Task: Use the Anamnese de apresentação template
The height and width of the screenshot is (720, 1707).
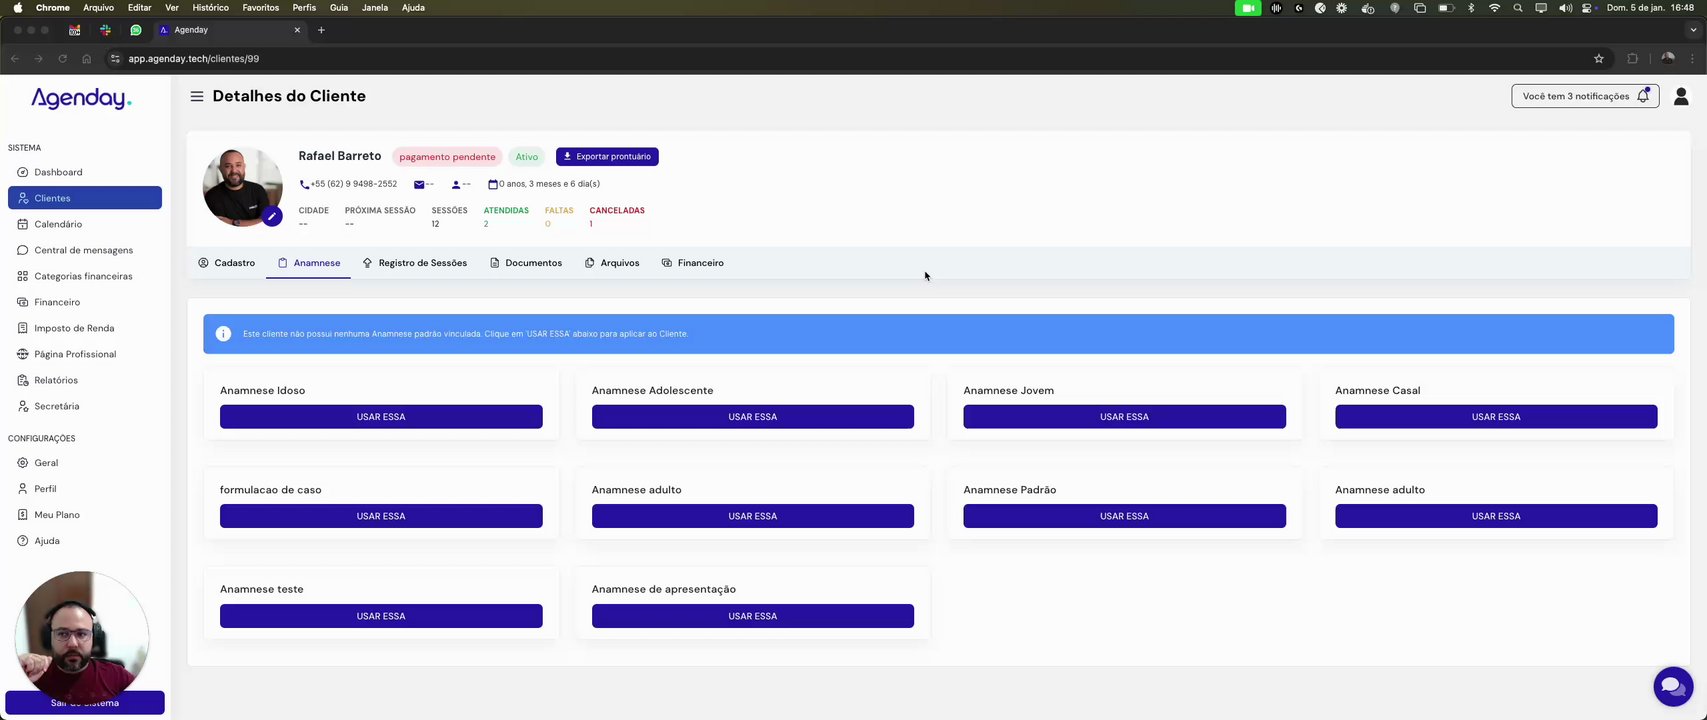Action: (753, 616)
